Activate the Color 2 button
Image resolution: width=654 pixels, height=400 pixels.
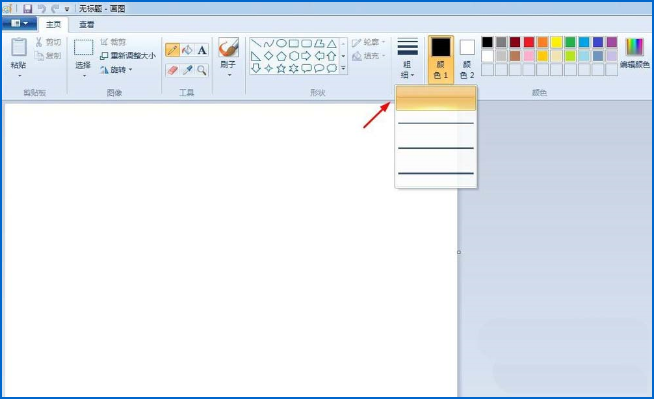[x=467, y=59]
